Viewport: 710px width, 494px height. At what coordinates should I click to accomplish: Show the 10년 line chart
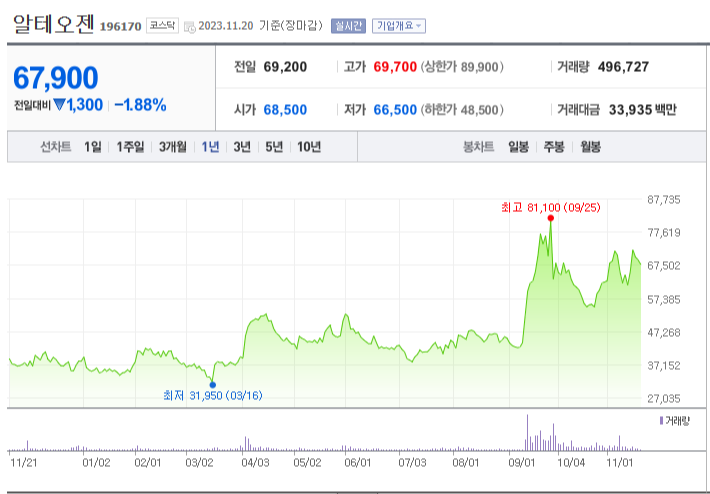(309, 147)
